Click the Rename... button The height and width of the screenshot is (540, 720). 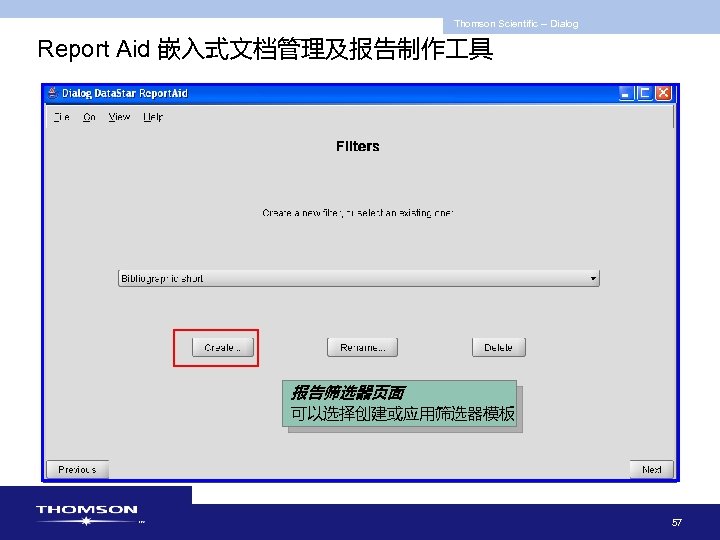click(x=362, y=348)
